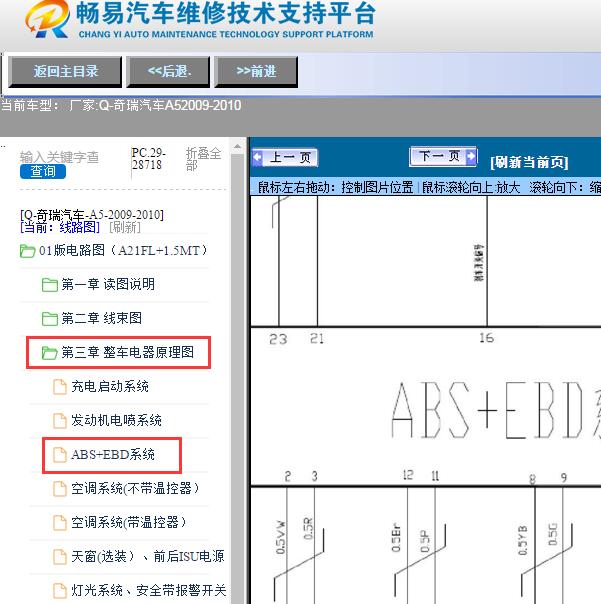
Task: Focus the keyword search input field
Action: coord(59,157)
